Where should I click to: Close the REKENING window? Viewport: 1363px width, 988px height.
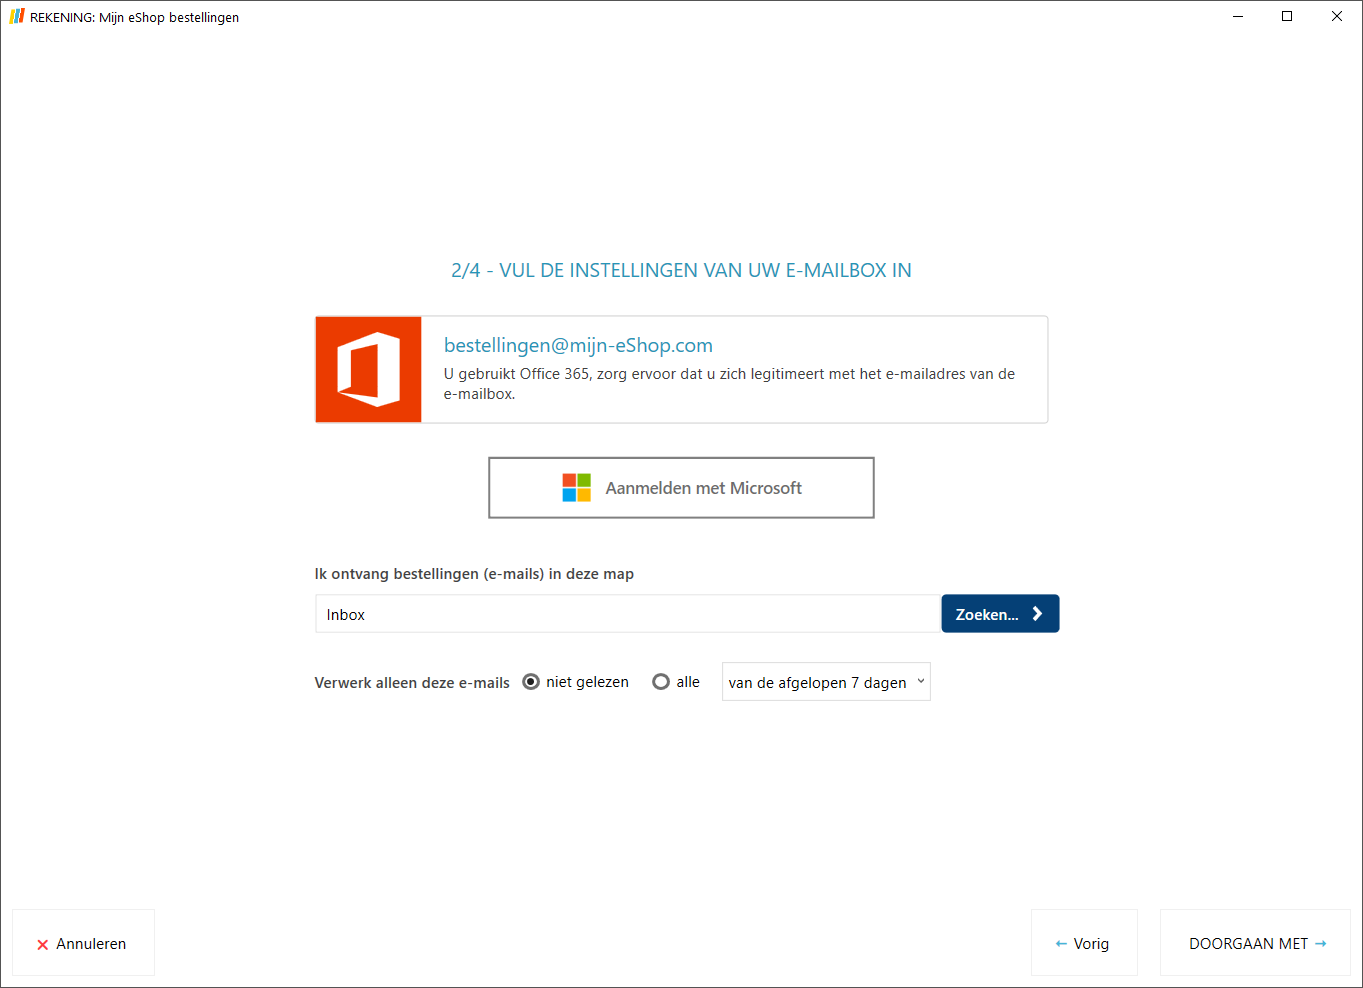tap(1337, 17)
